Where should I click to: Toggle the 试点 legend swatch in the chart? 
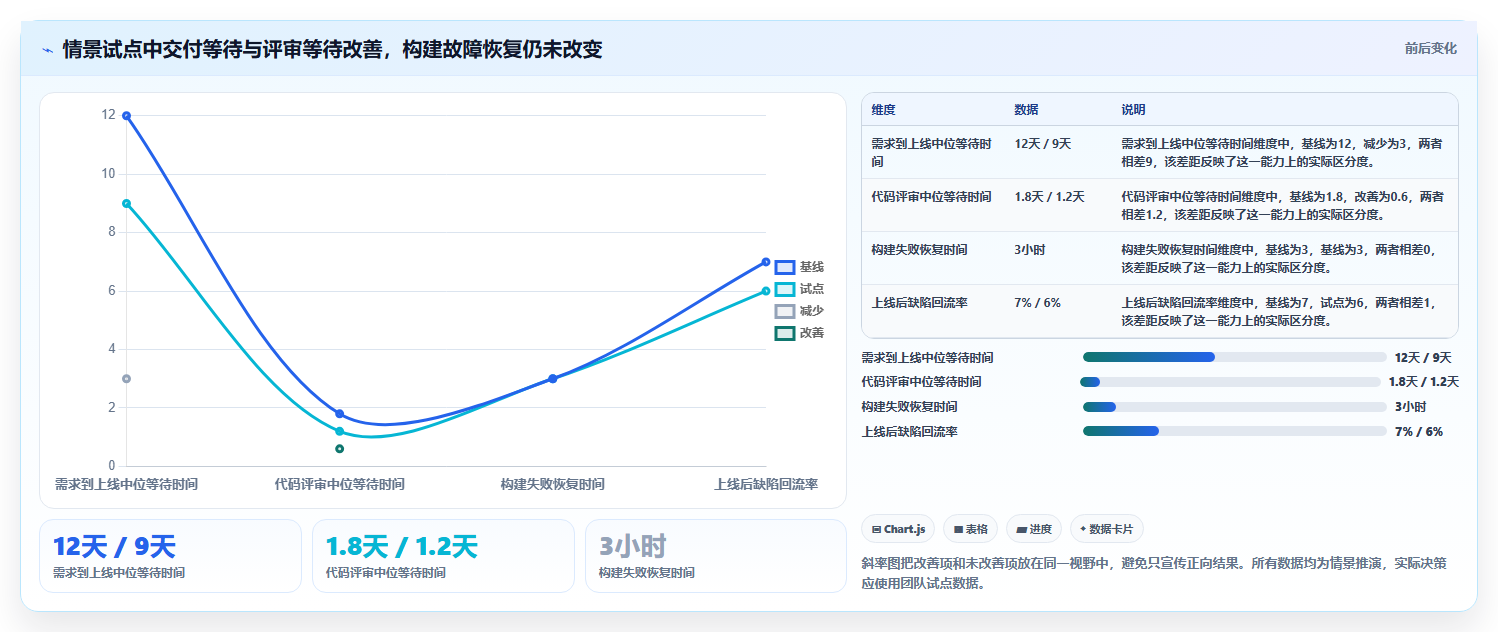pyautogui.click(x=785, y=289)
